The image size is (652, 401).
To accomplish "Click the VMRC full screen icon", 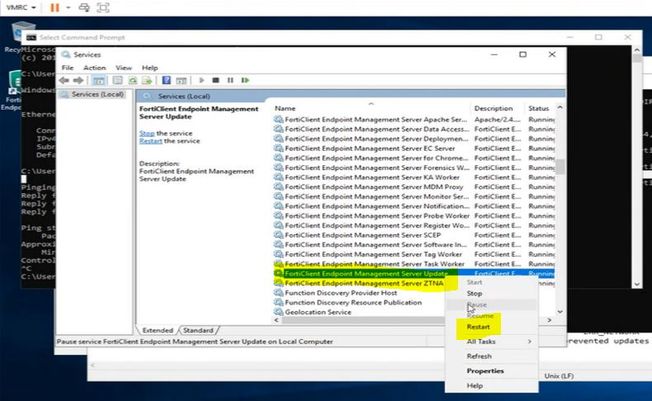I will click(103, 7).
